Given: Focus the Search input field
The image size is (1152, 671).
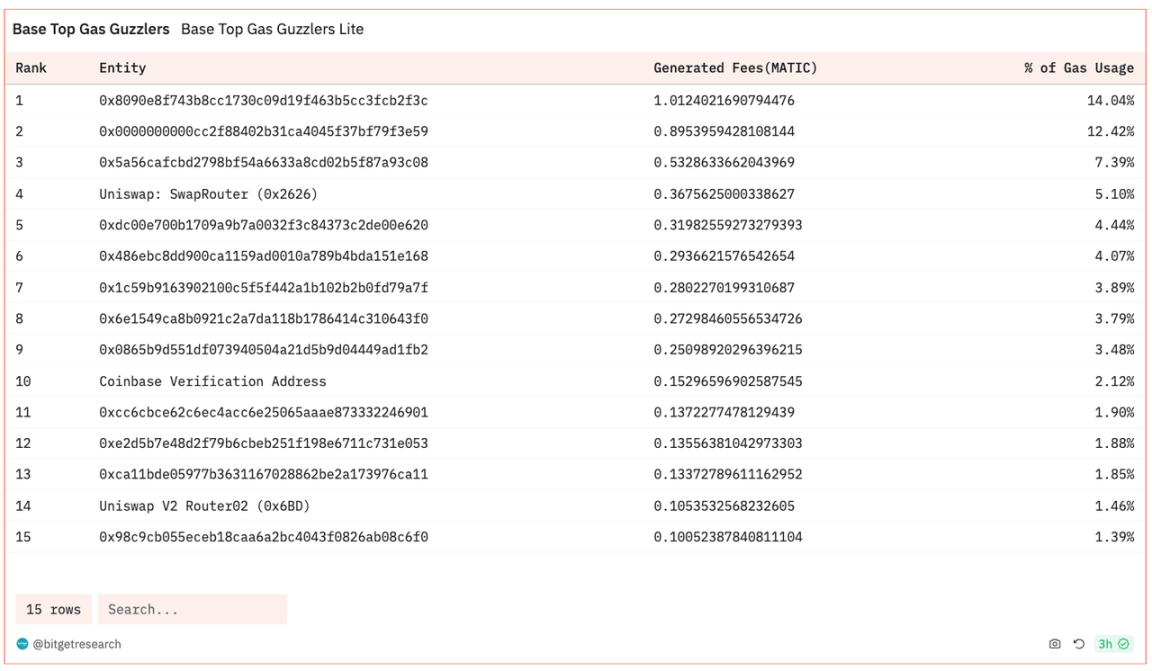Looking at the screenshot, I should 192,609.
